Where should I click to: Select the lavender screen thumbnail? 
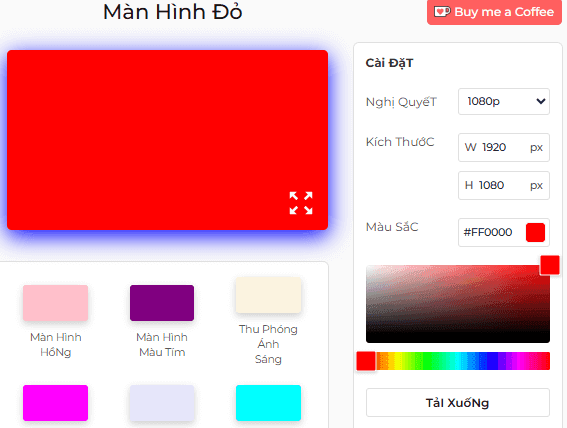(x=162, y=403)
